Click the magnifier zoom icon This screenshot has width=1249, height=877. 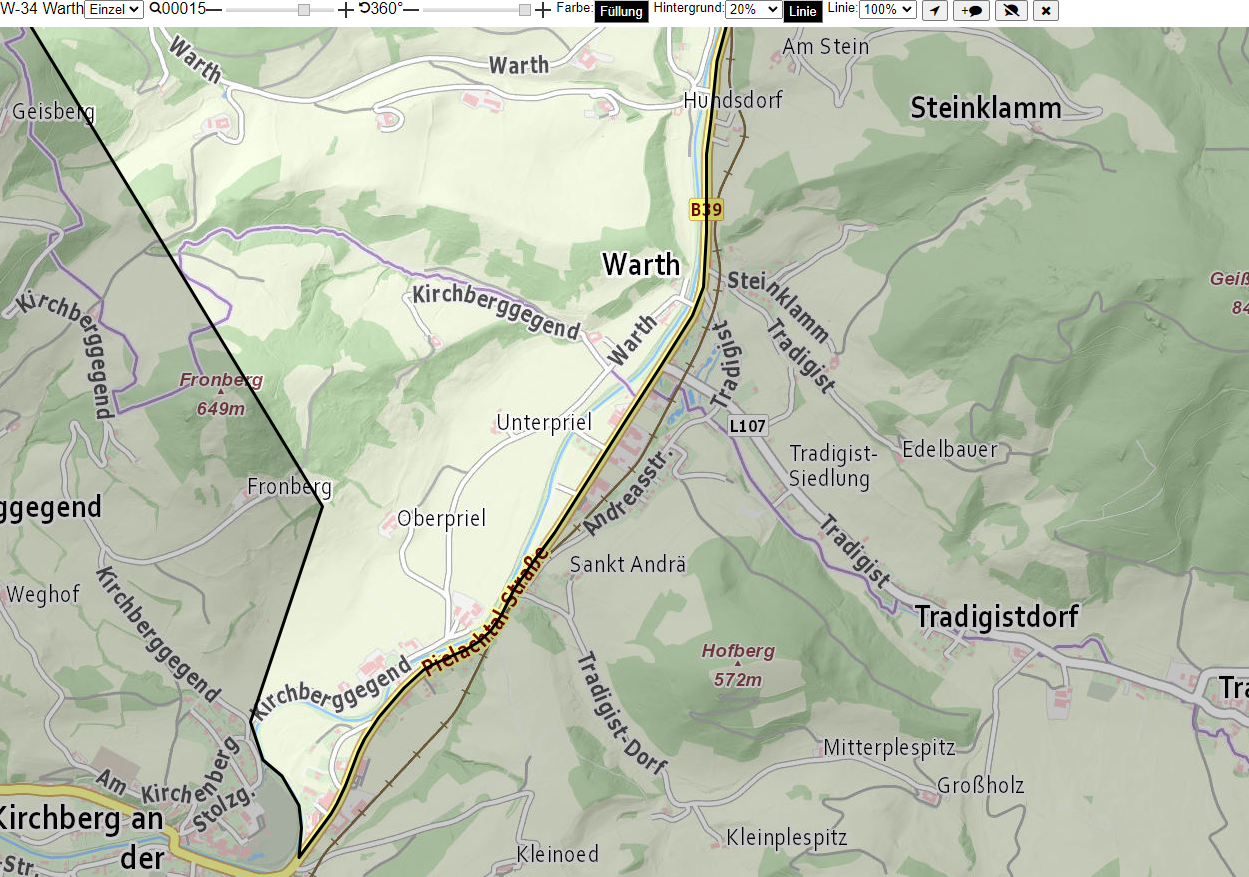point(155,9)
